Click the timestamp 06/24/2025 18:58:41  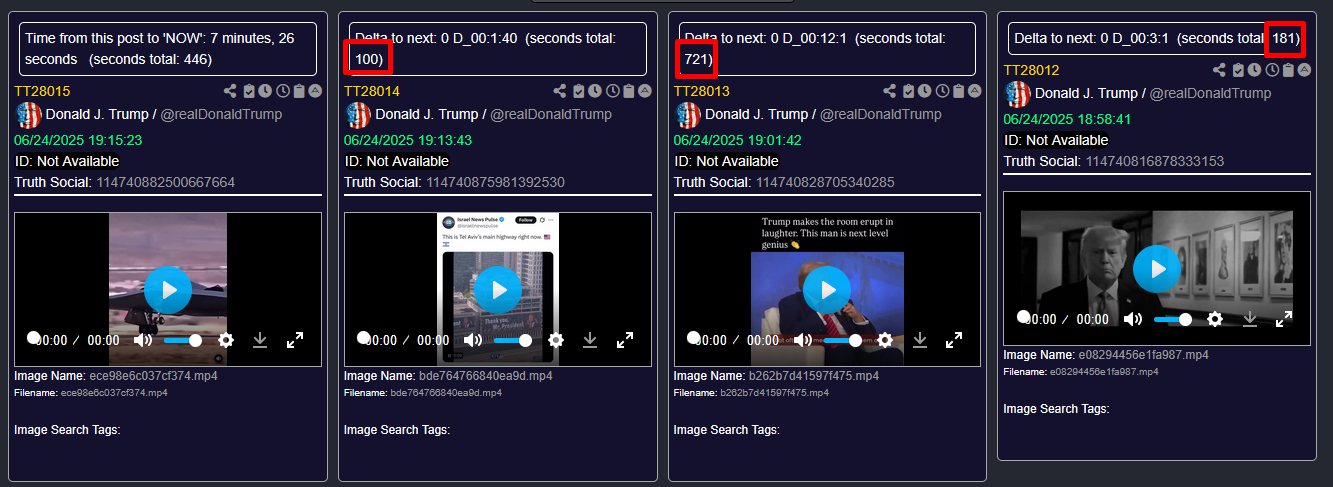pos(1068,119)
